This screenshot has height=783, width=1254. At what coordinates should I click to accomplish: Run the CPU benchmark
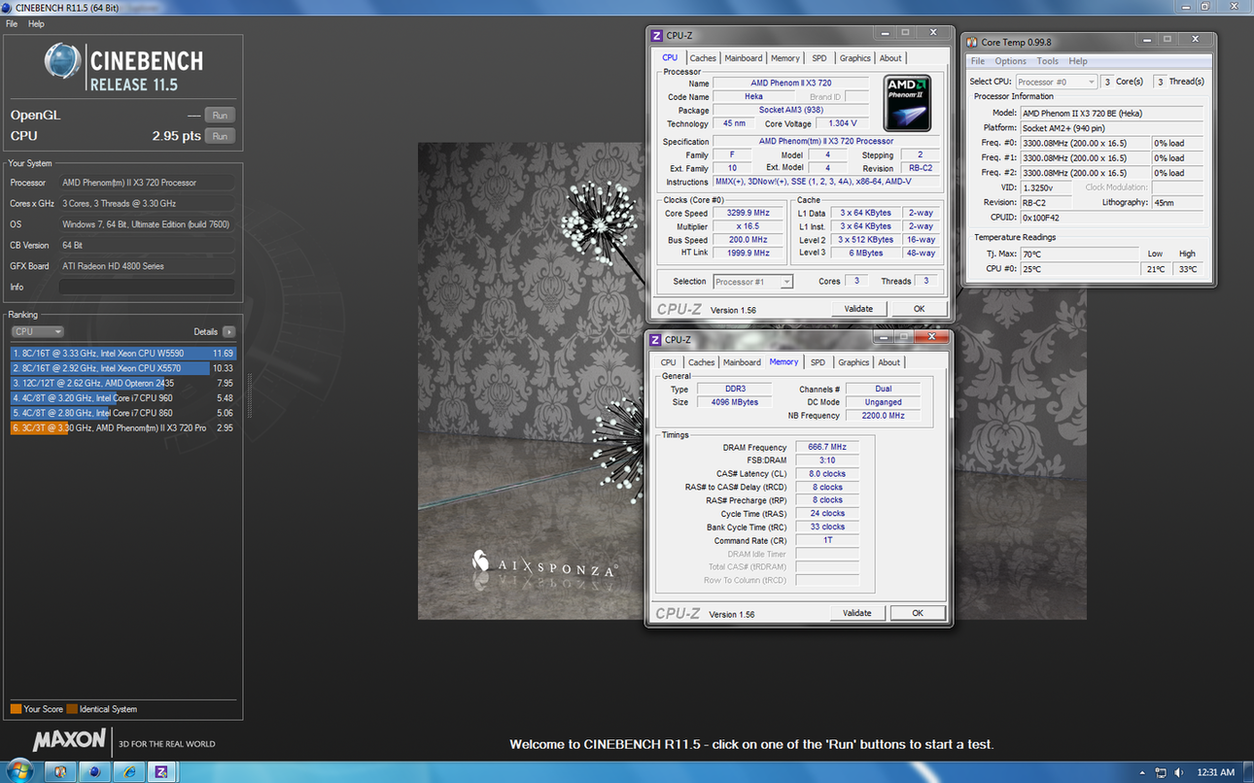(220, 136)
